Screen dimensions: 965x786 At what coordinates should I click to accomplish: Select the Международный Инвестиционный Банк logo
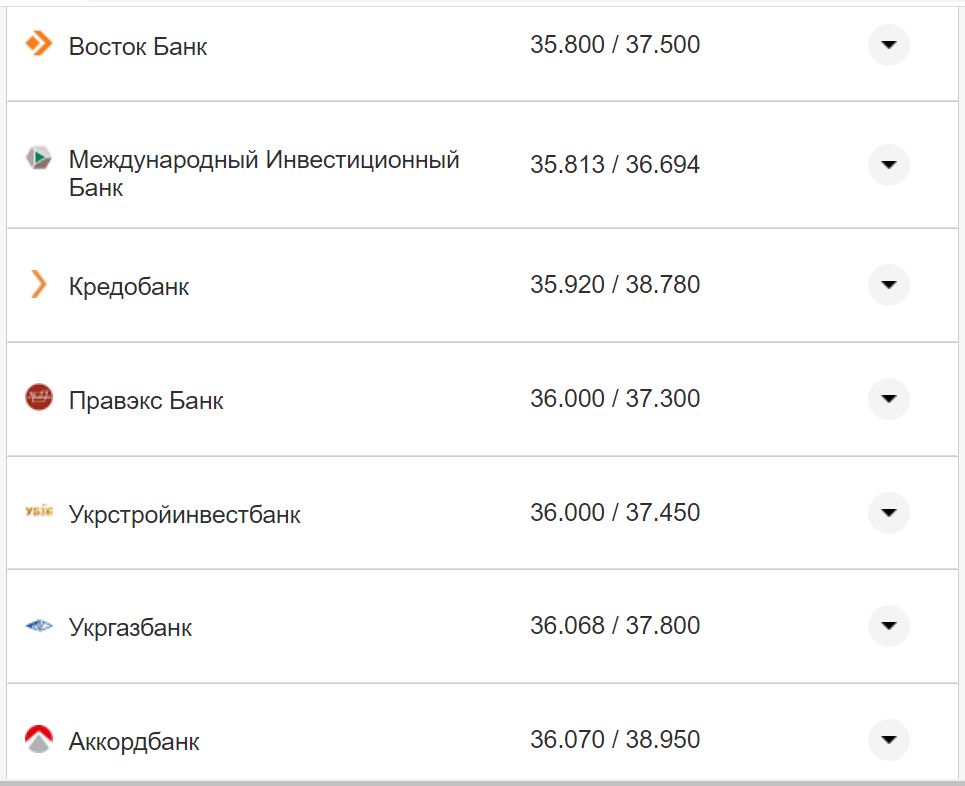tap(38, 158)
